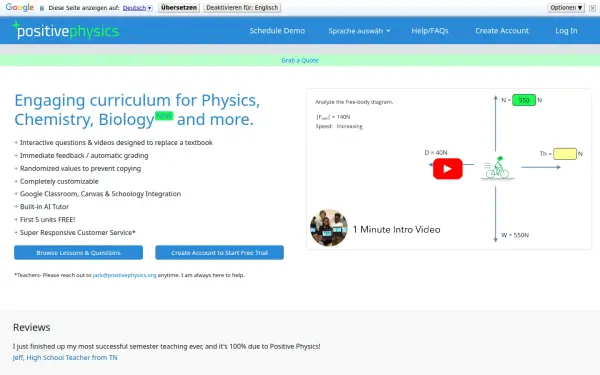This screenshot has height=375, width=600.
Task: Play the YouTube intro video
Action: 447,169
